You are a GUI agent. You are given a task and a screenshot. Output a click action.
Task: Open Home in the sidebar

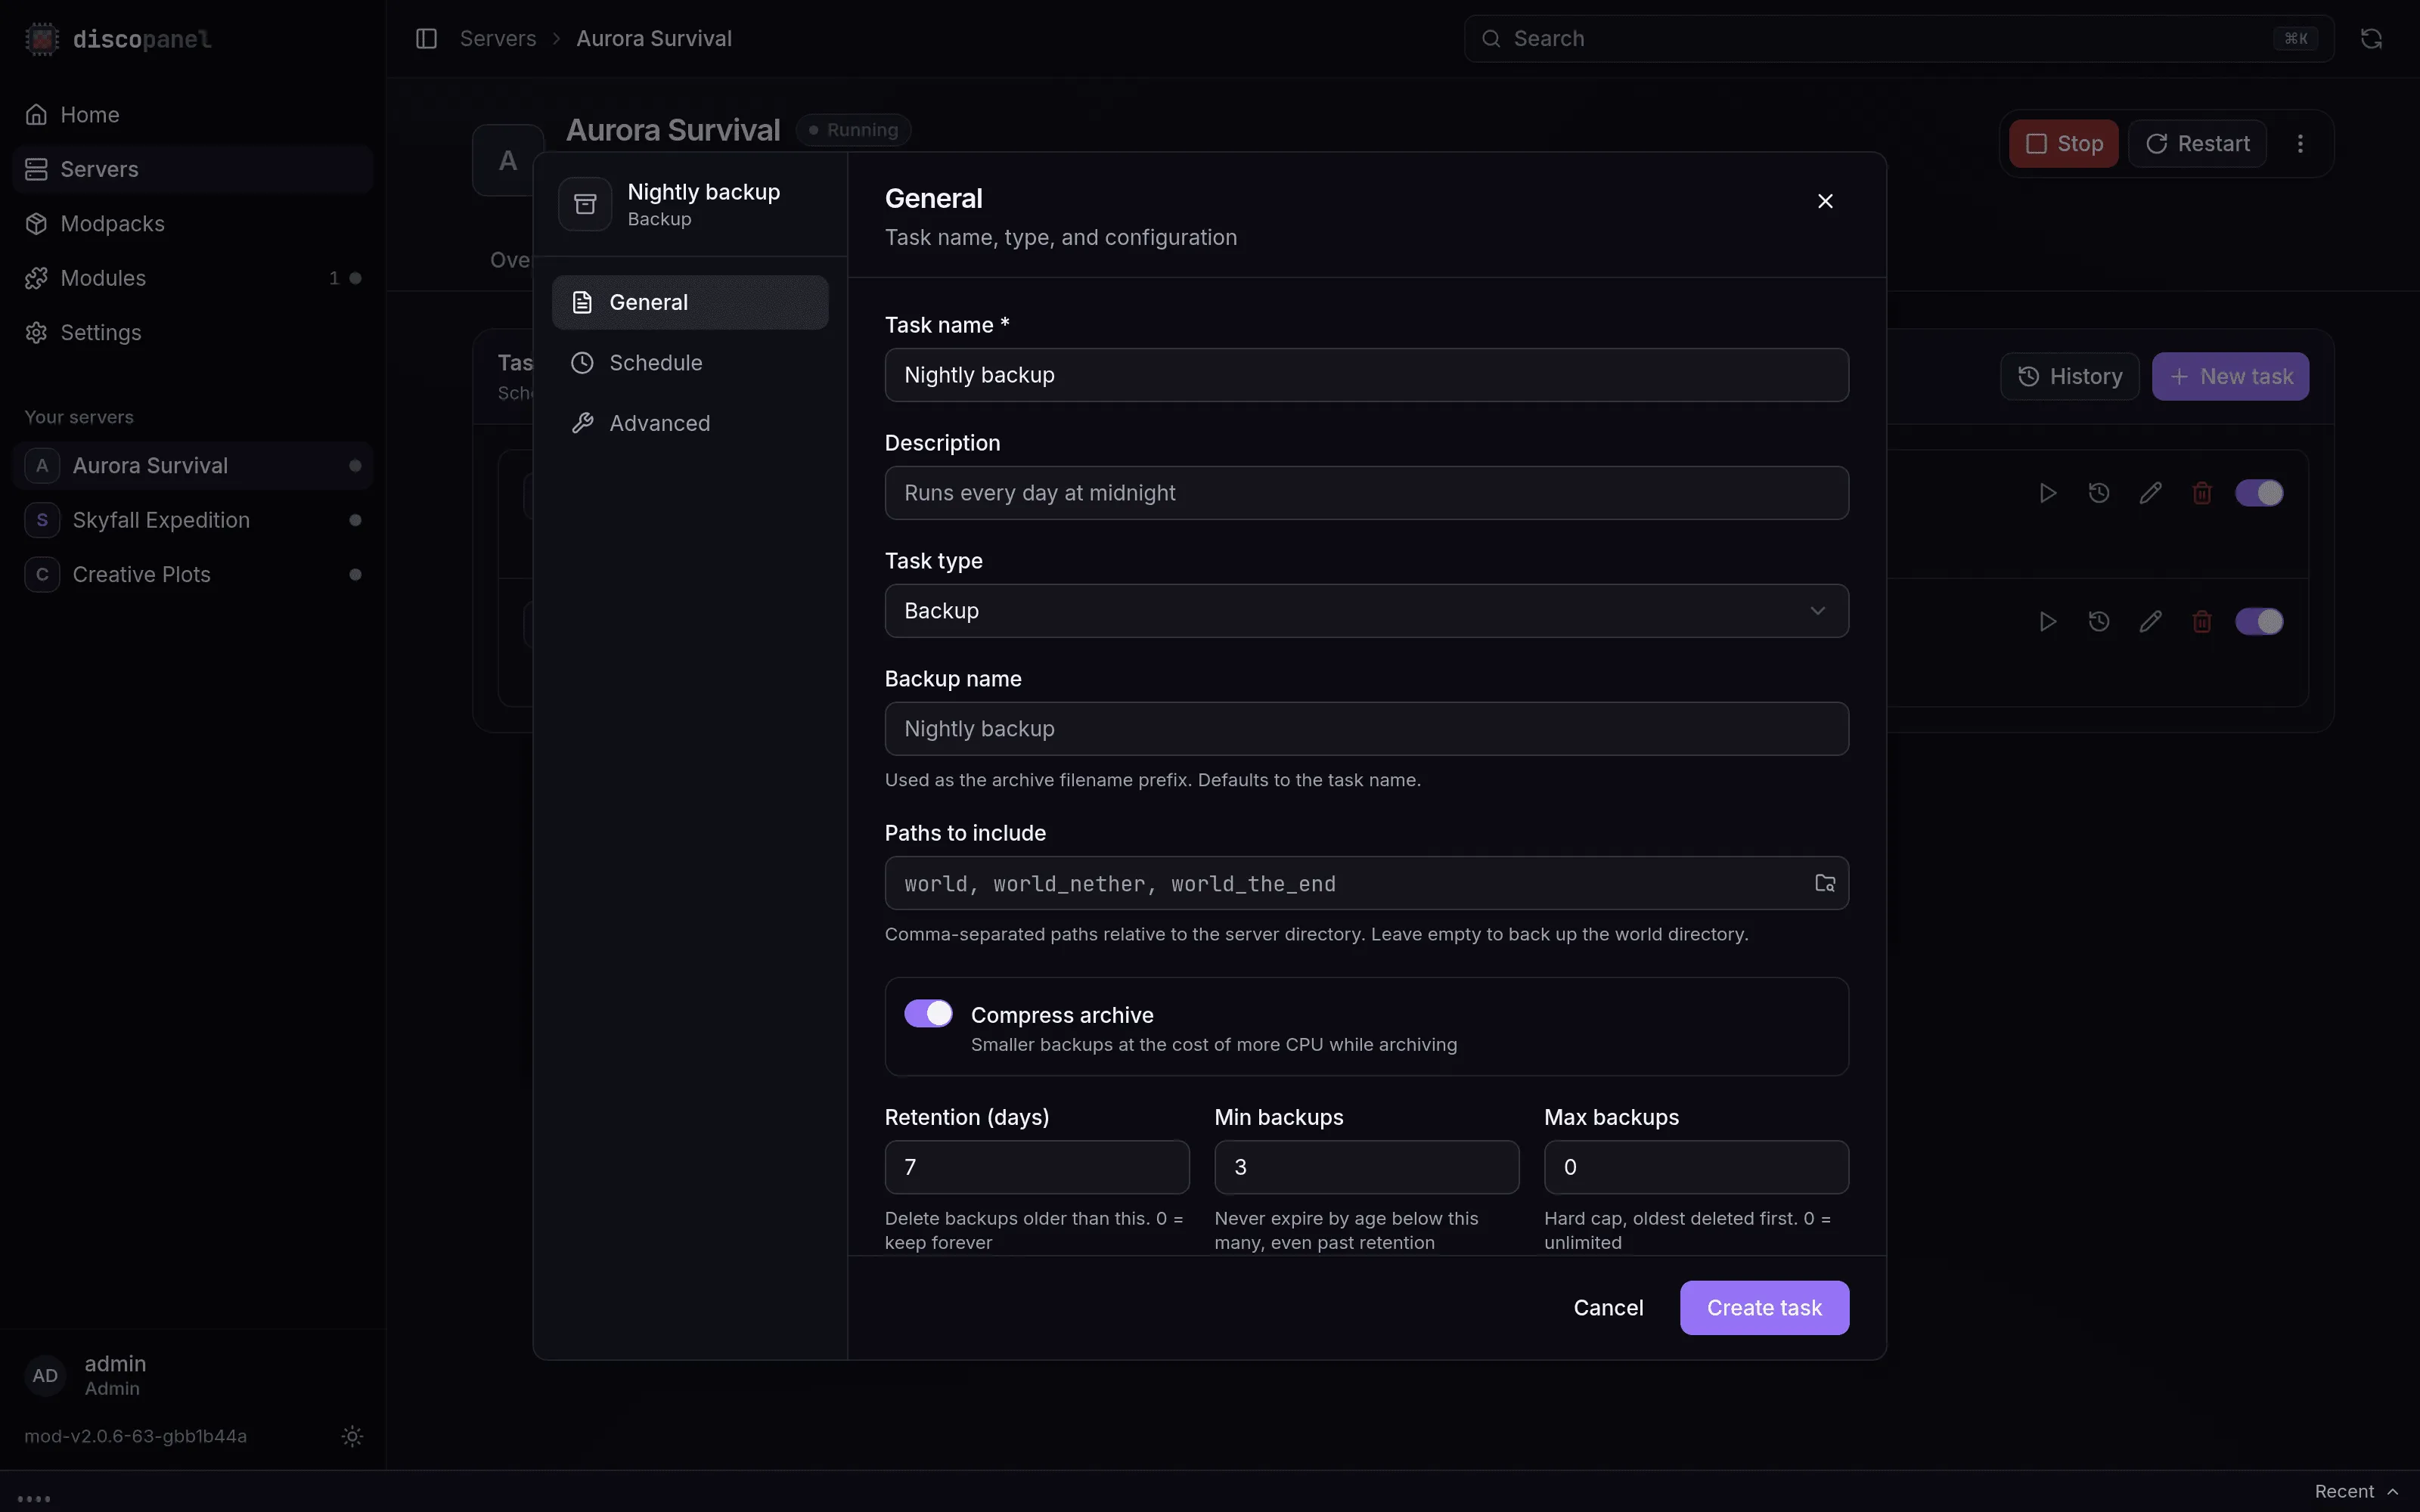(x=193, y=115)
